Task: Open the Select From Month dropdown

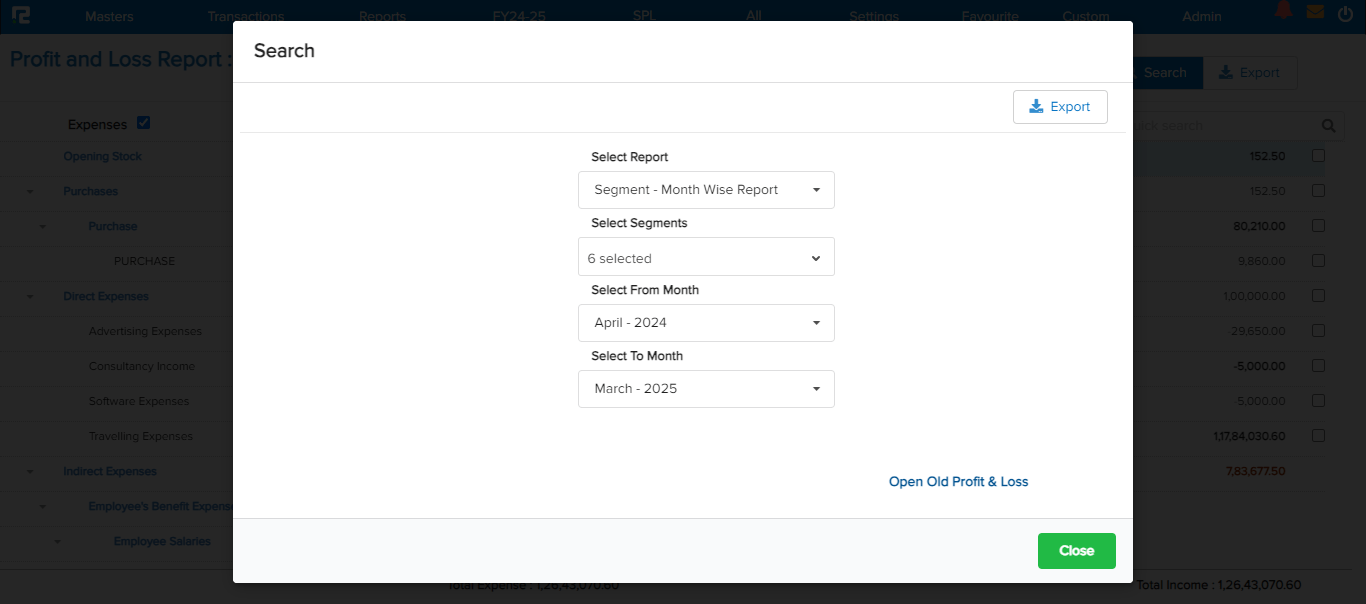Action: tap(706, 323)
